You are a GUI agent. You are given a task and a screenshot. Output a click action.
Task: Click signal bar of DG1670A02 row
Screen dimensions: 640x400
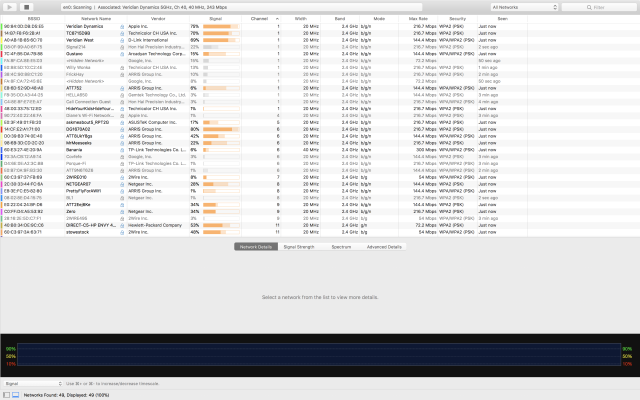(221, 129)
